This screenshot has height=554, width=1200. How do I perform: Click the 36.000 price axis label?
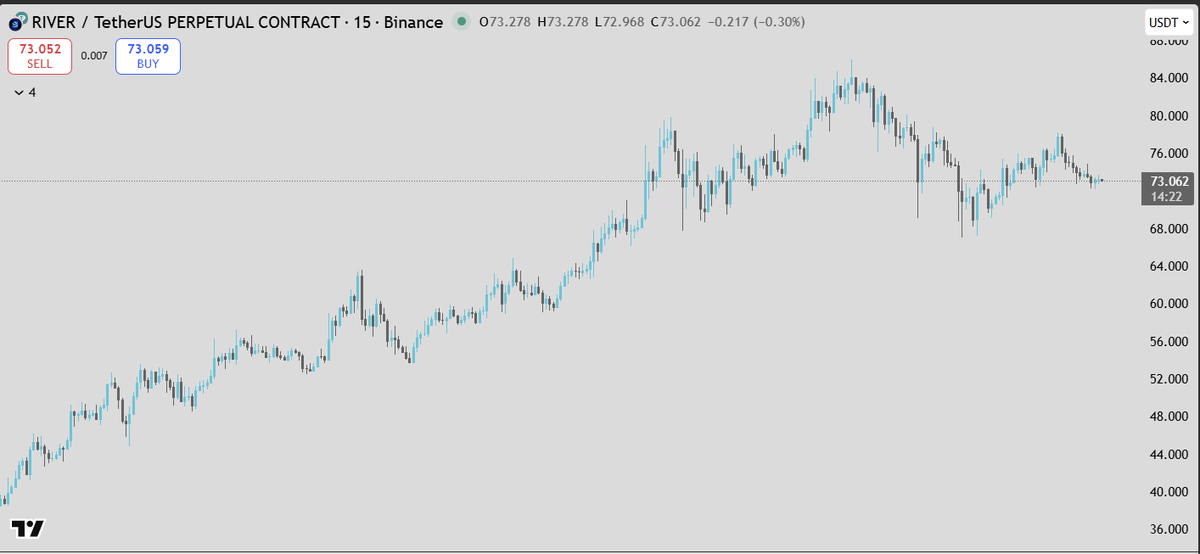(1168, 530)
